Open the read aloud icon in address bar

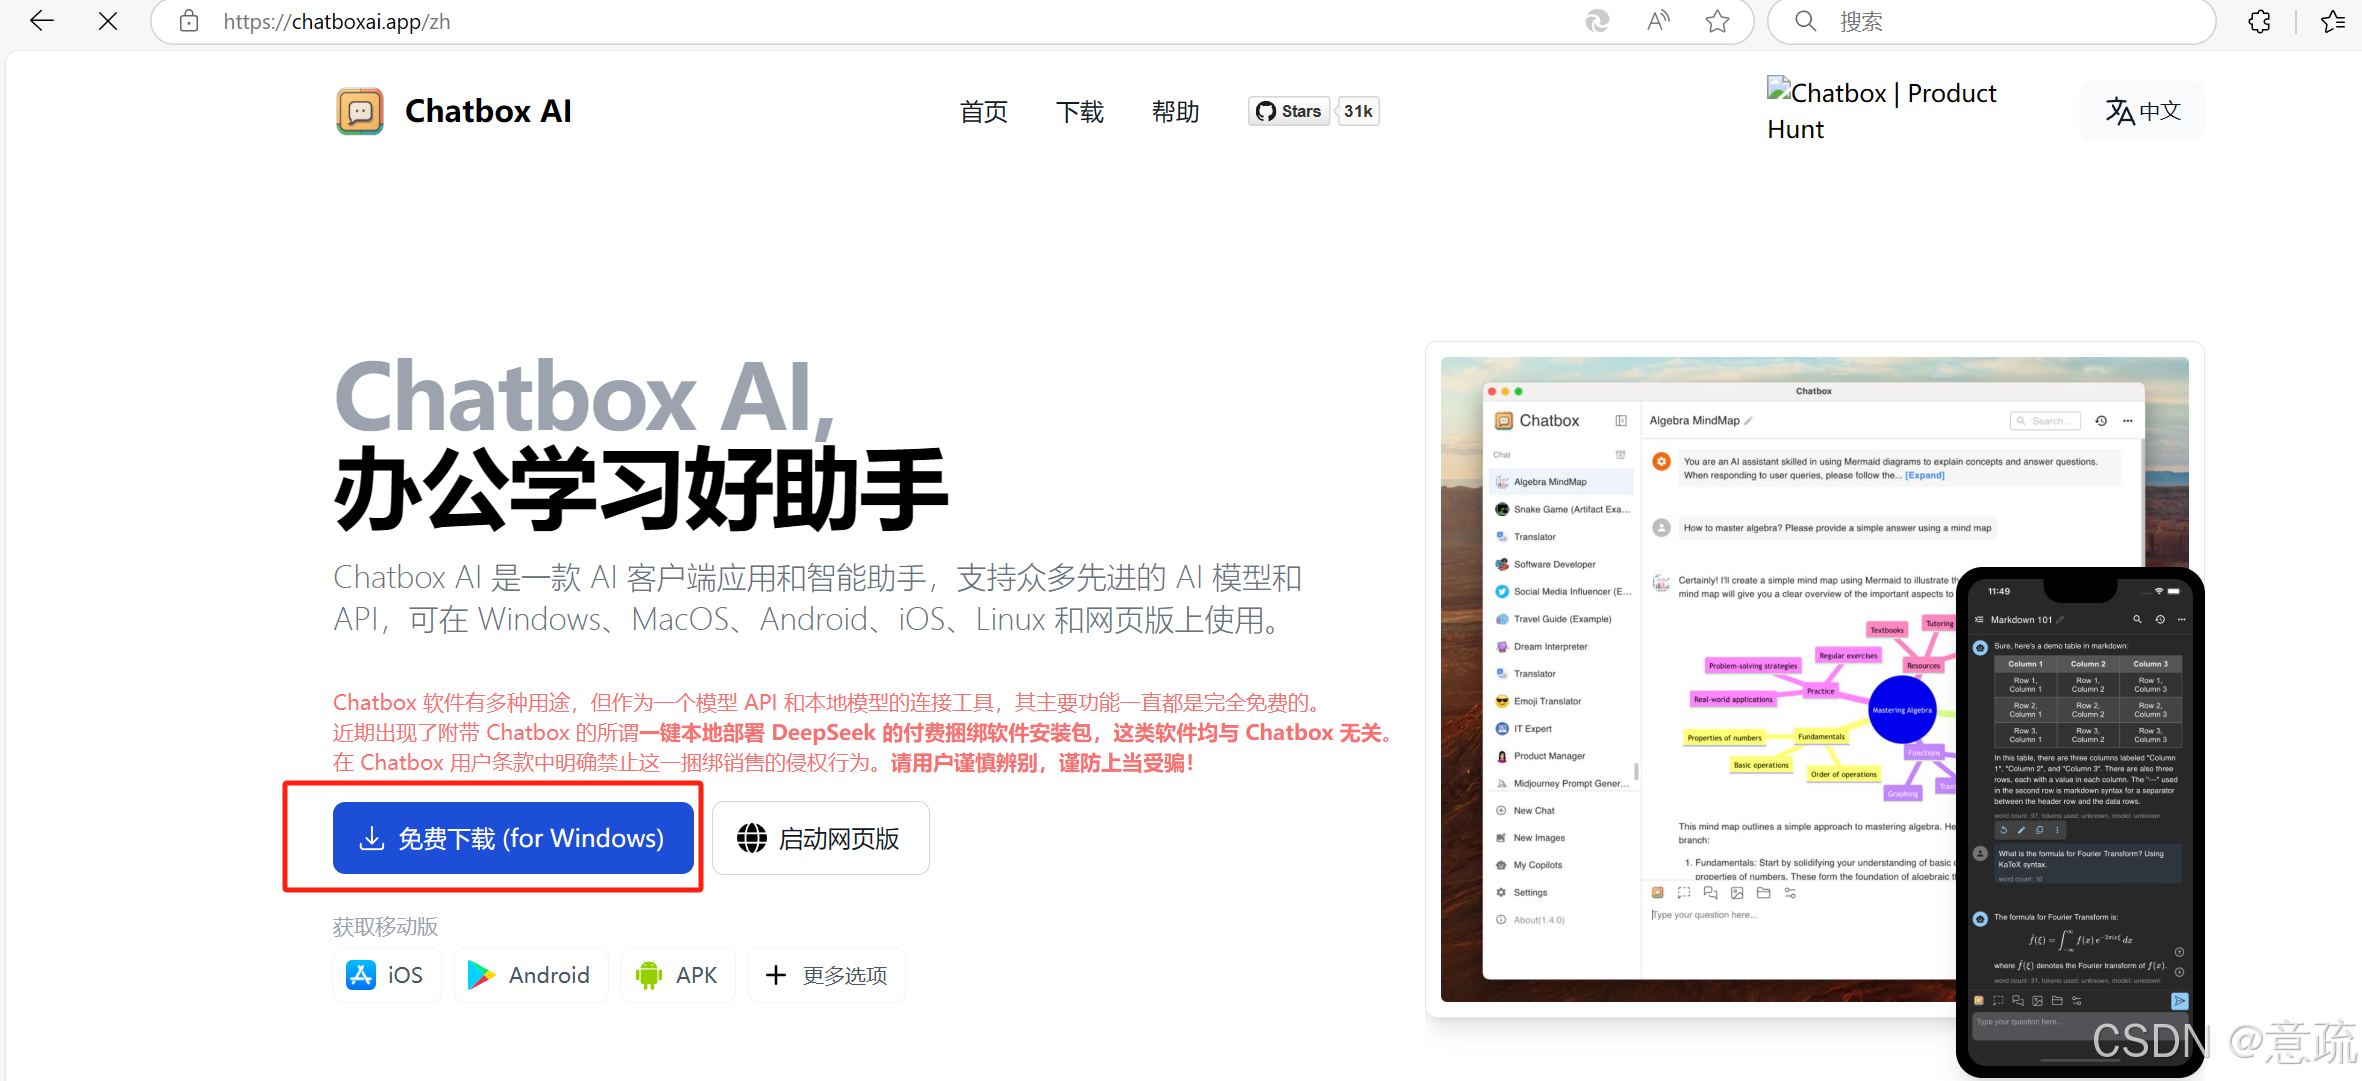(1658, 21)
